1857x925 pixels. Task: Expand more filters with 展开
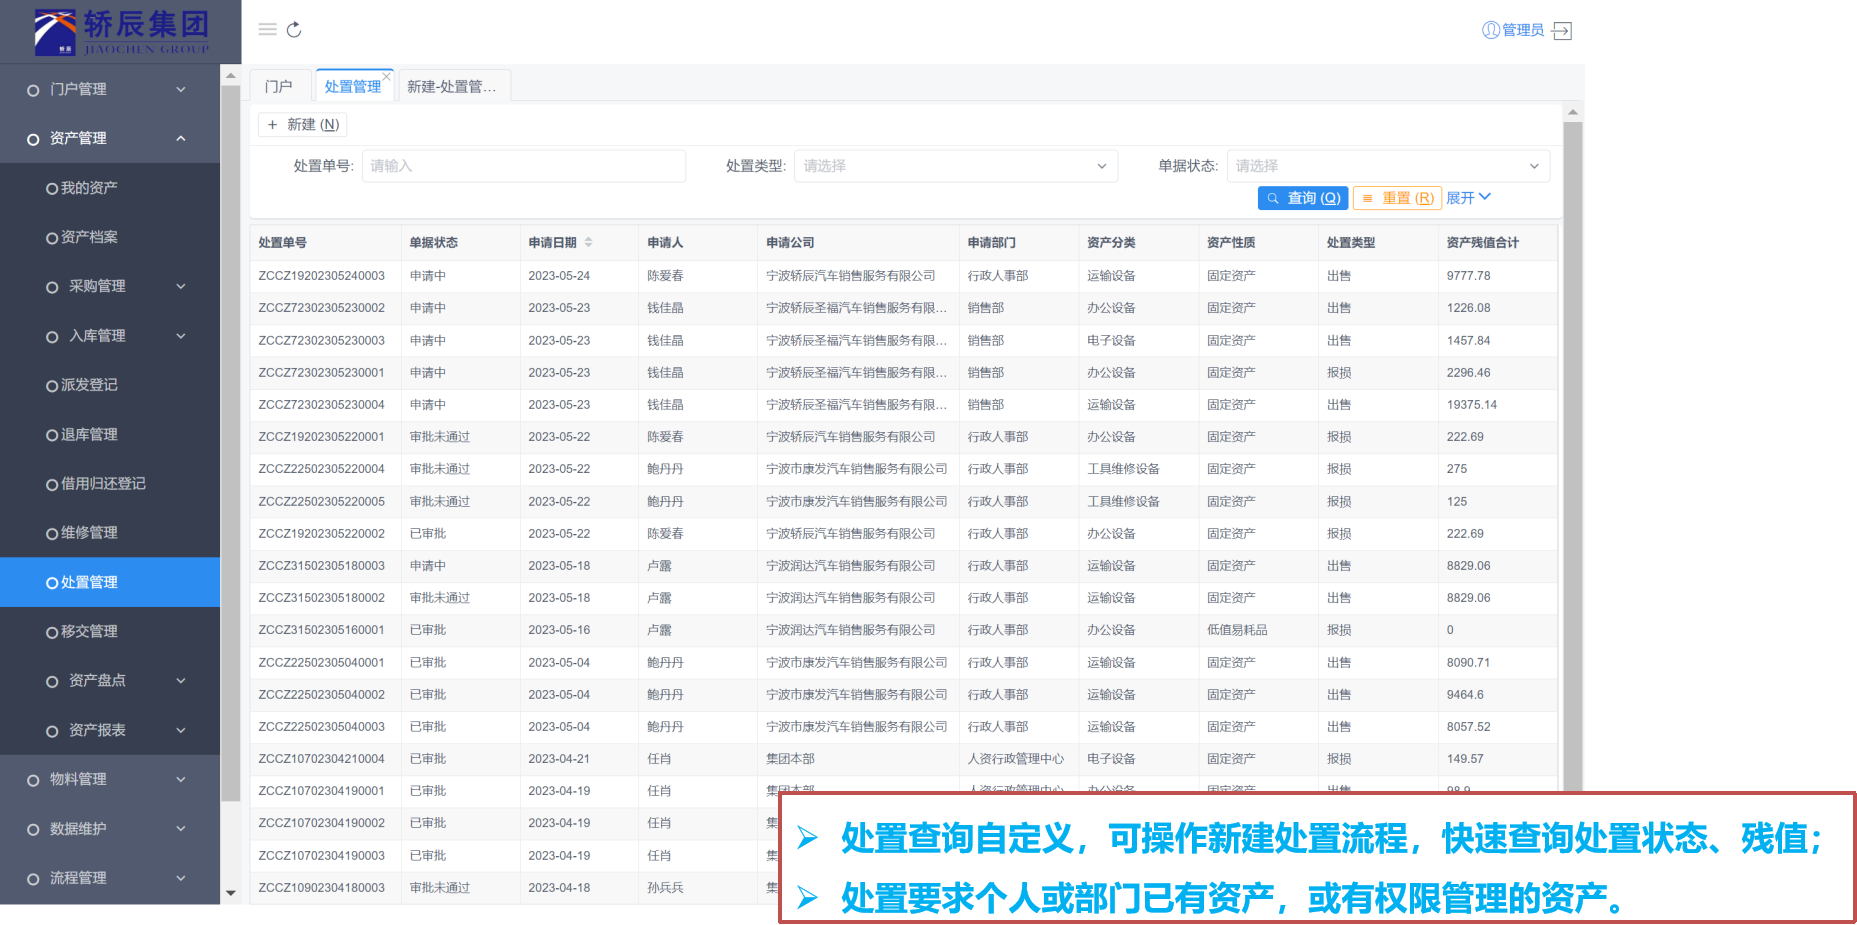1467,198
